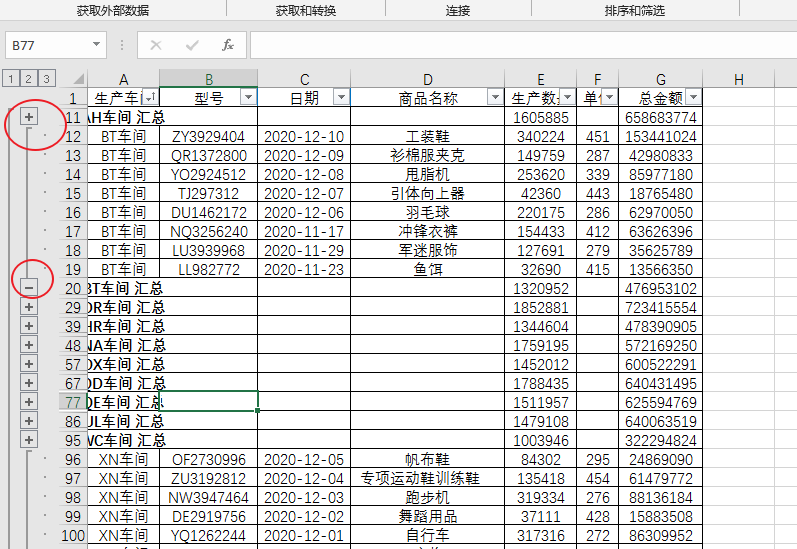797x549 pixels.
Task: Select the BT车间 汇总 cell
Action: point(124,288)
